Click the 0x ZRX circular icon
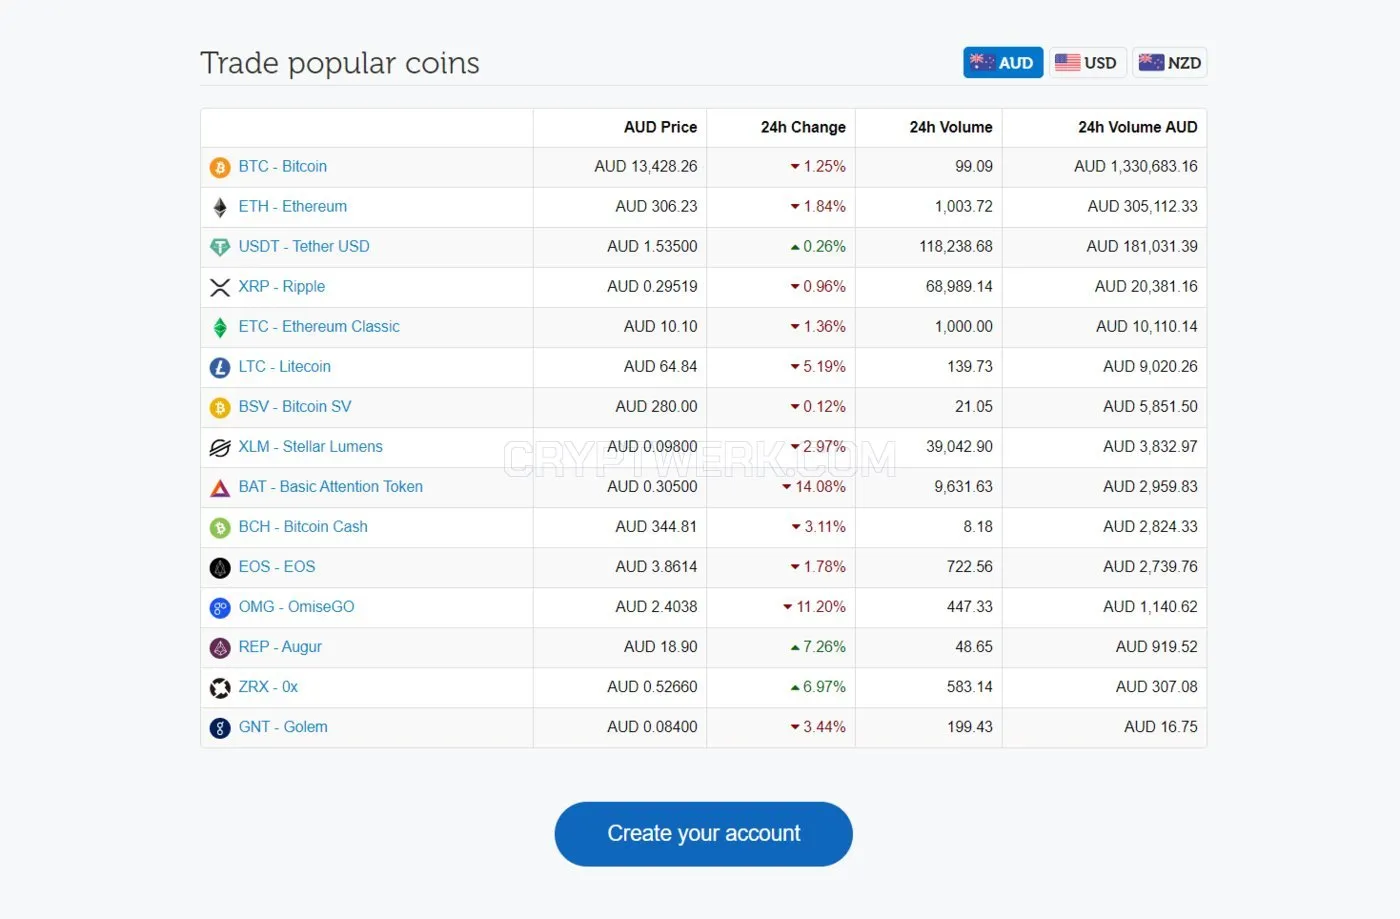Image resolution: width=1400 pixels, height=919 pixels. 220,688
